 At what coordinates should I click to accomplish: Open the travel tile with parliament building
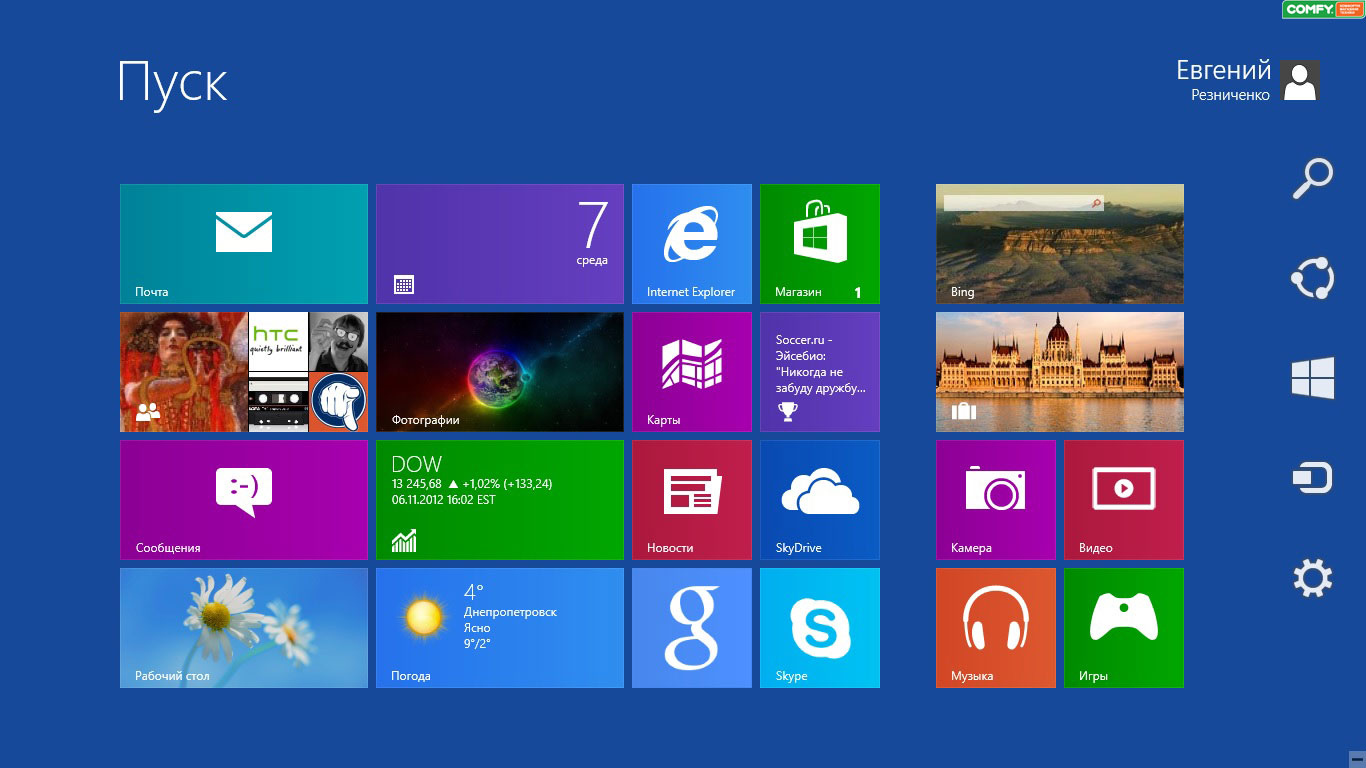(1060, 372)
